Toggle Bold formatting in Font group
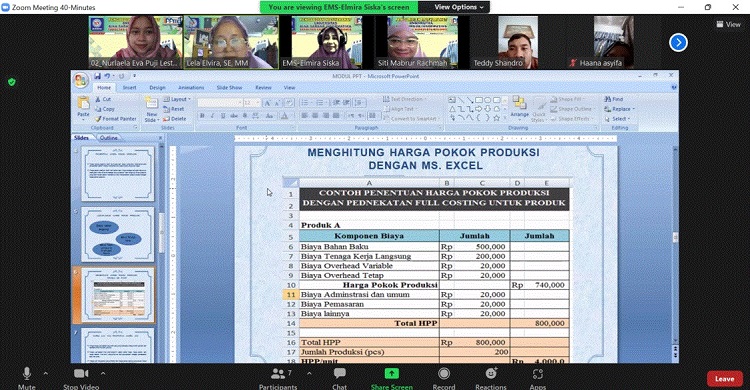 [x=202, y=116]
